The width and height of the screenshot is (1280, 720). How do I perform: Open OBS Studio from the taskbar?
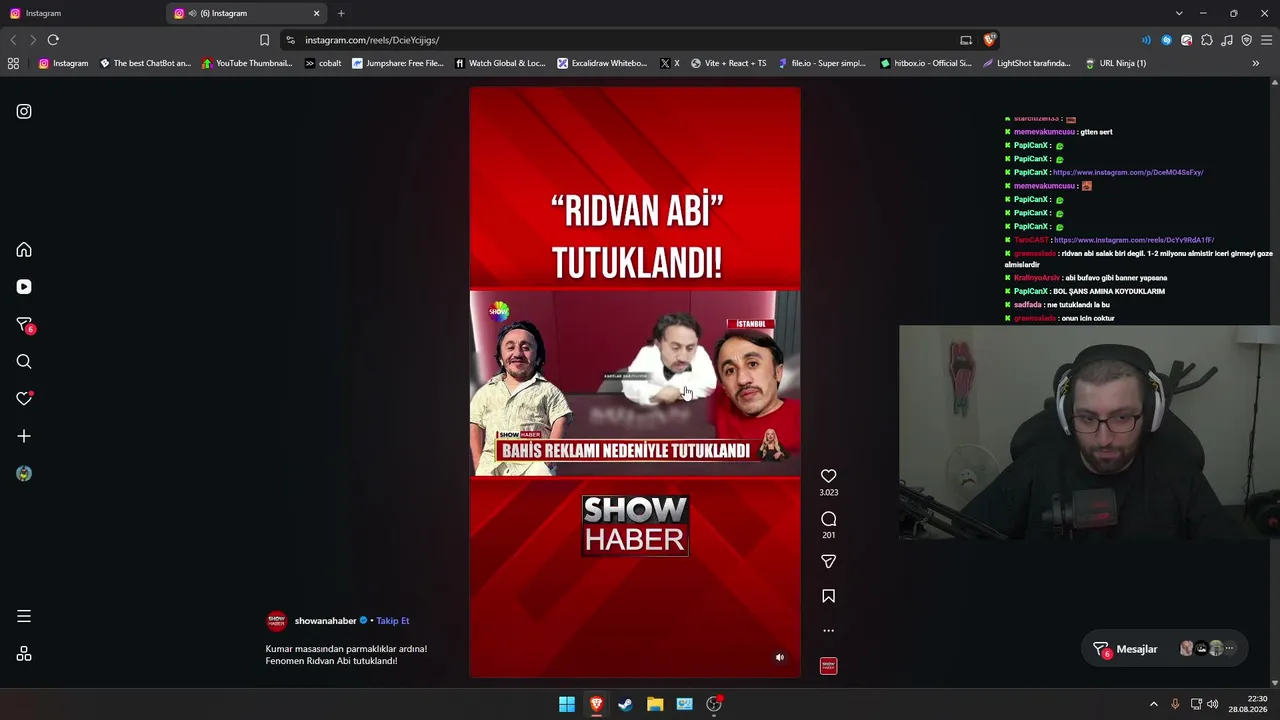tap(714, 704)
